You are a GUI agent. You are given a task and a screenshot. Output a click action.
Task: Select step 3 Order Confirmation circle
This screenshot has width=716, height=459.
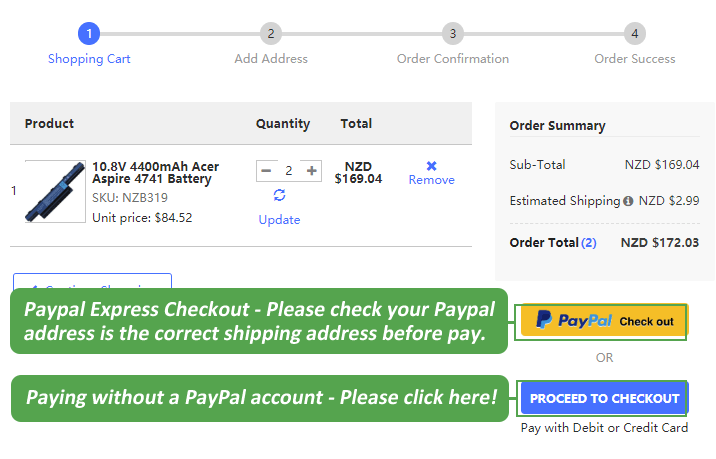(453, 34)
